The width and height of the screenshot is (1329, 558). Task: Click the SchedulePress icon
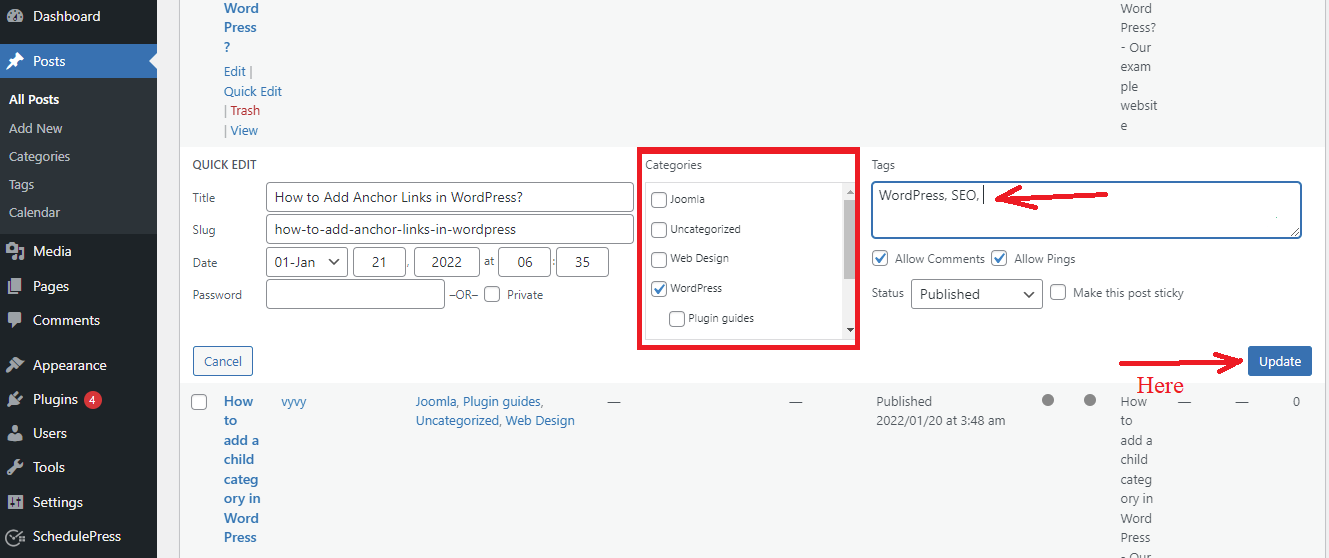[x=15, y=536]
